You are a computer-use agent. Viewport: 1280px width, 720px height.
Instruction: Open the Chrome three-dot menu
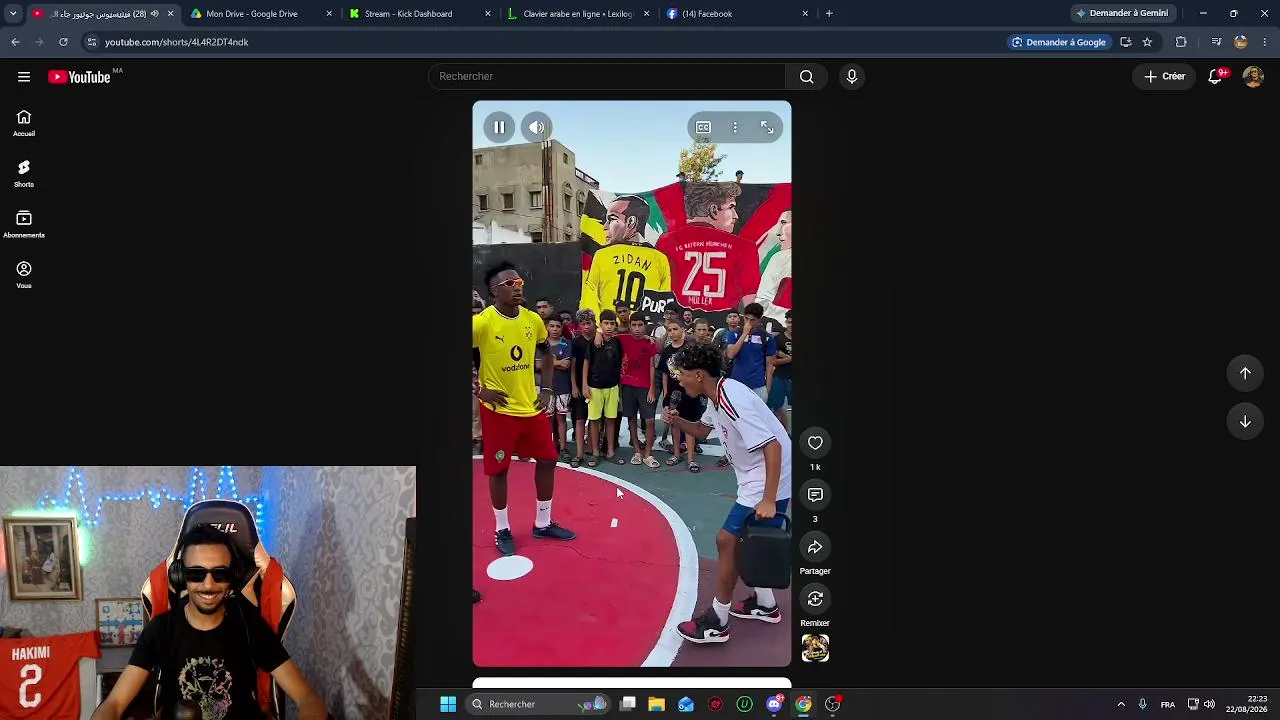point(1265,42)
